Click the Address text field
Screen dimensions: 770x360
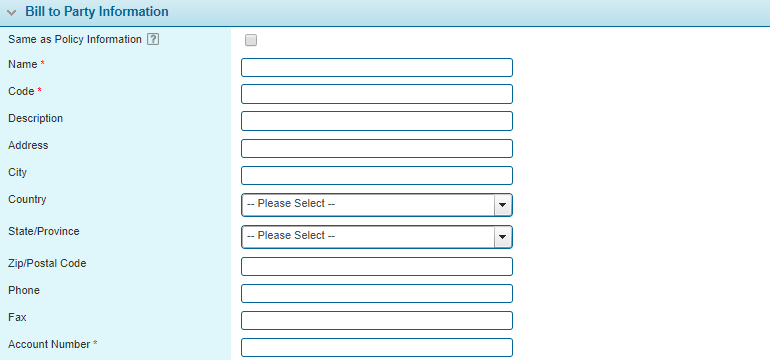(377, 148)
